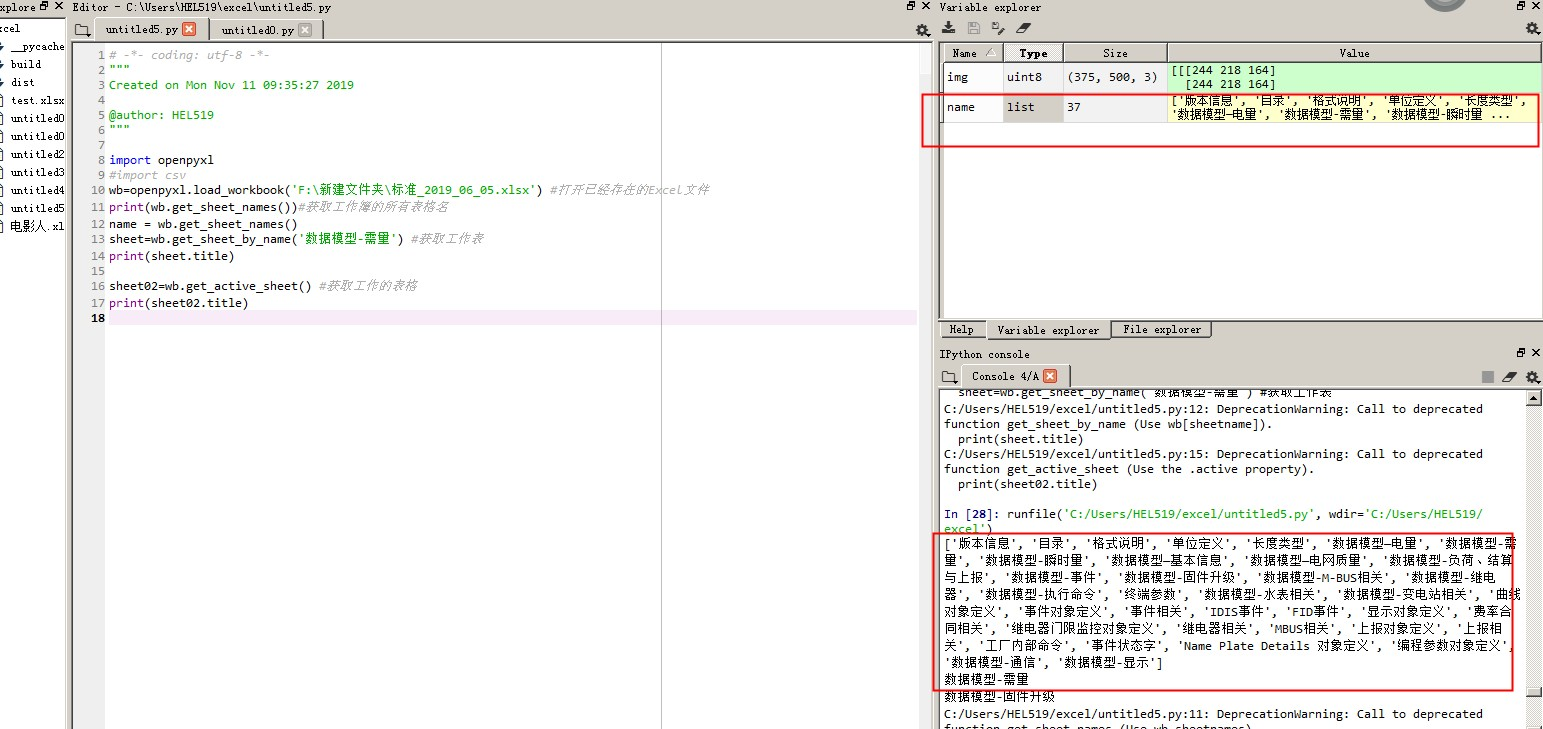Screen dimensions: 1543x729
Task: Click the 'print(sheet02.title)' code line
Action: pos(178,302)
